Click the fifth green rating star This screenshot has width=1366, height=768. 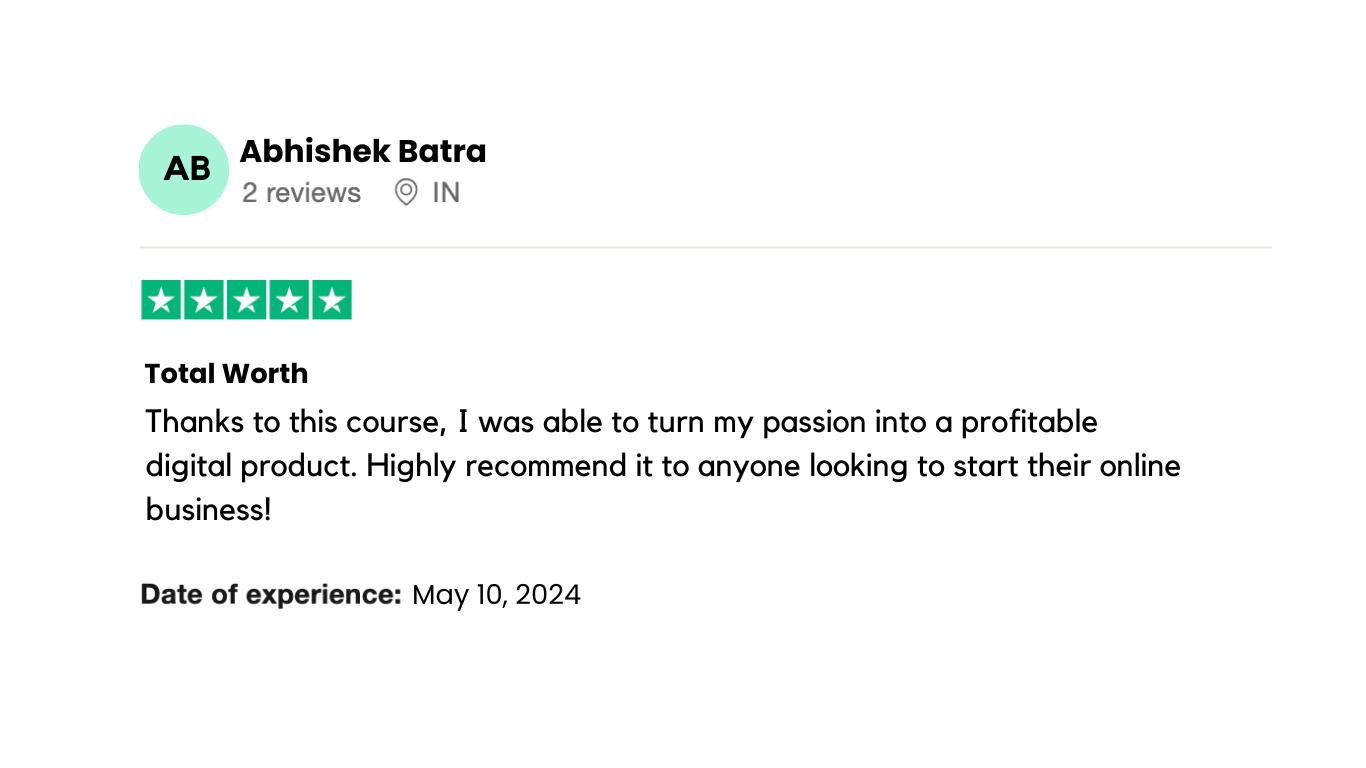pos(332,300)
